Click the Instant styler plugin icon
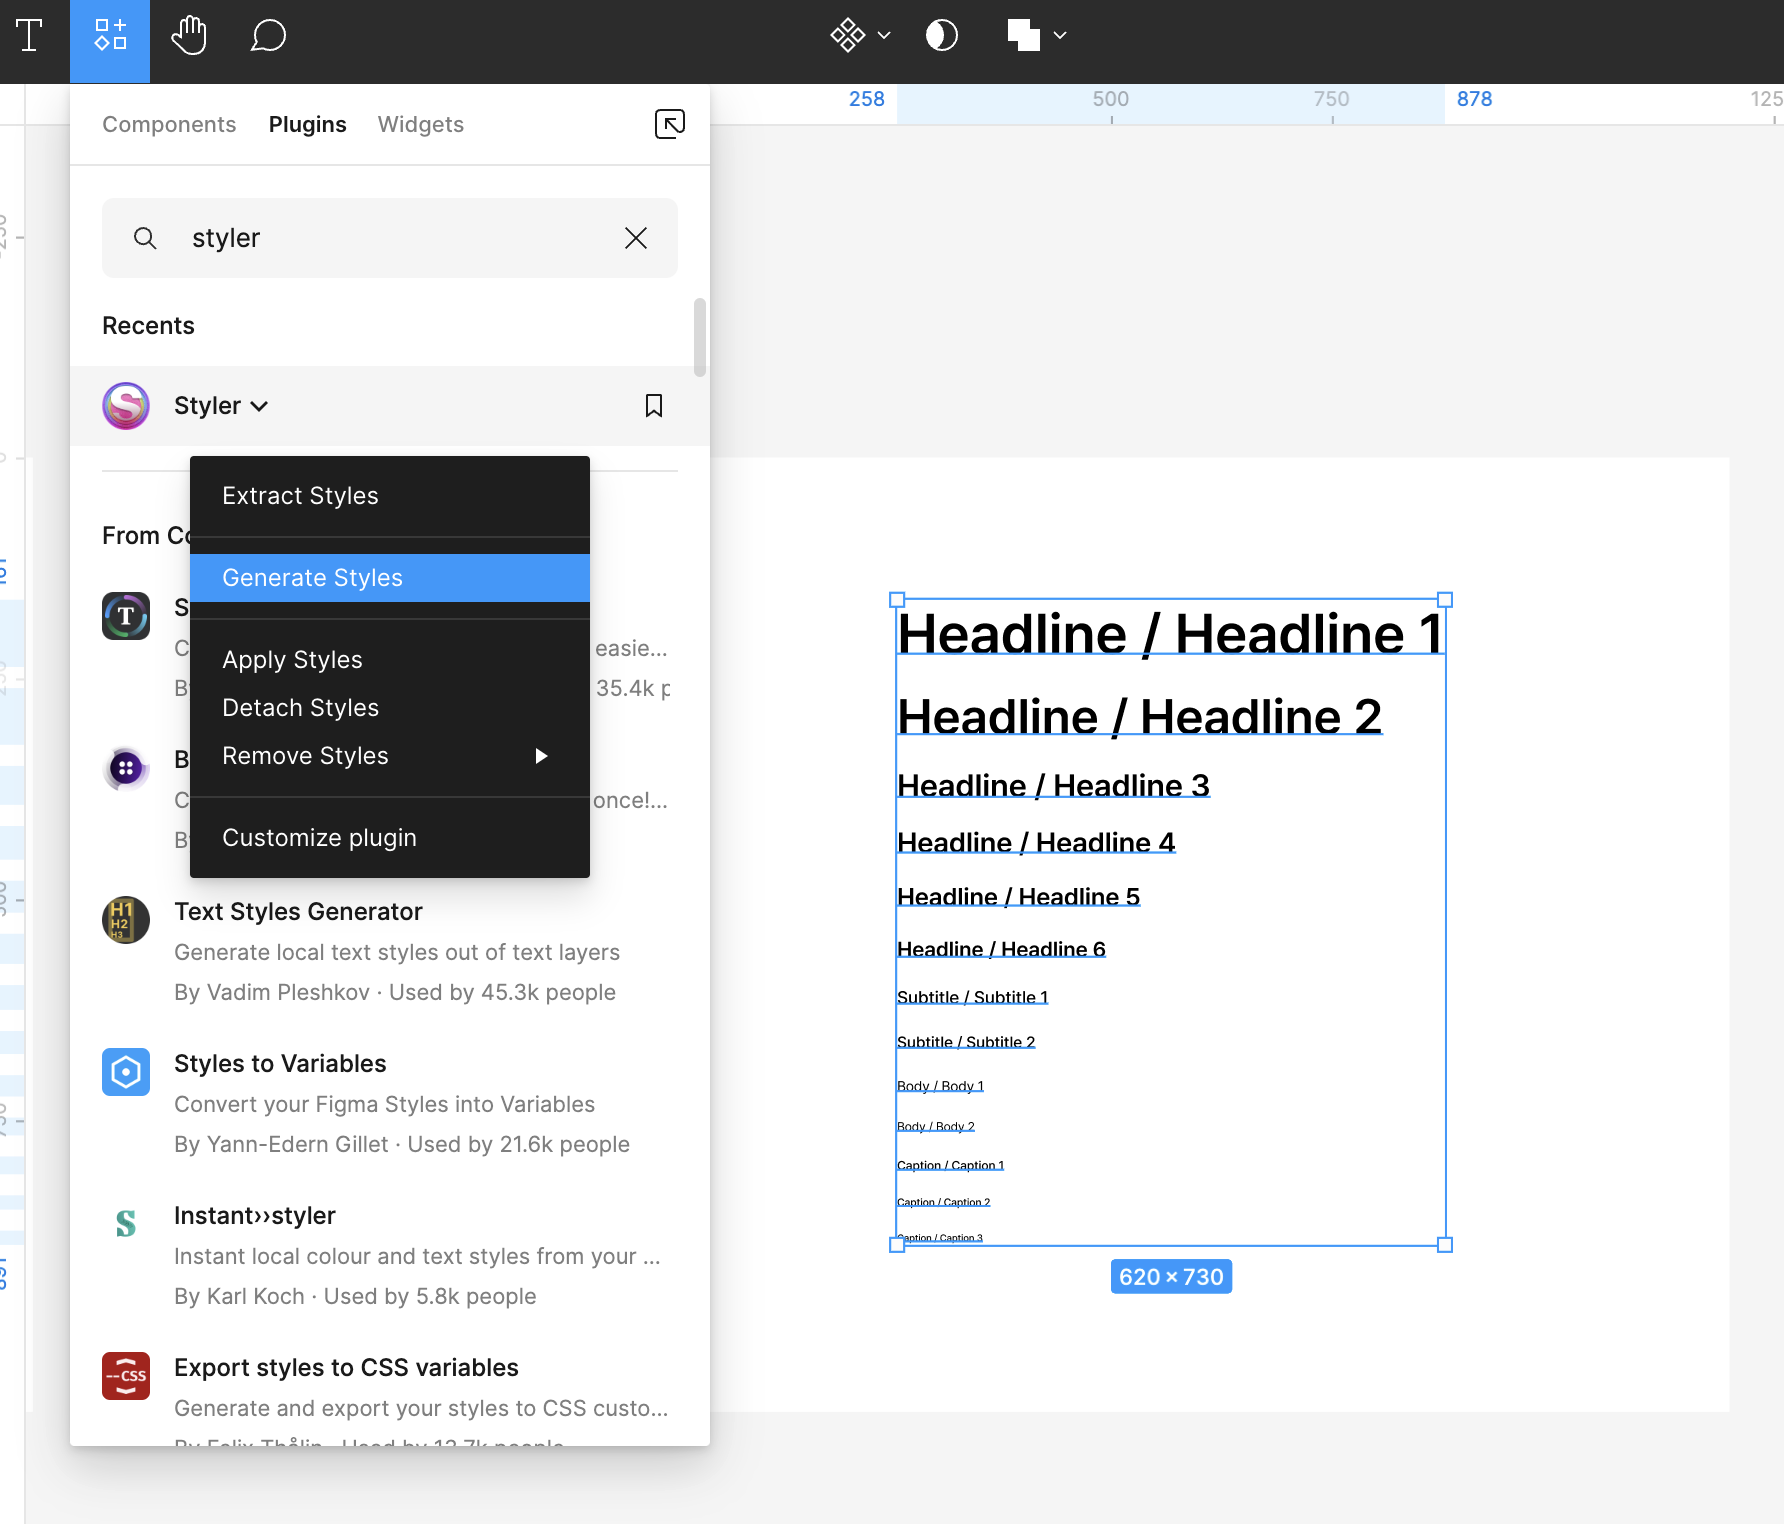1784x1524 pixels. [x=126, y=1224]
